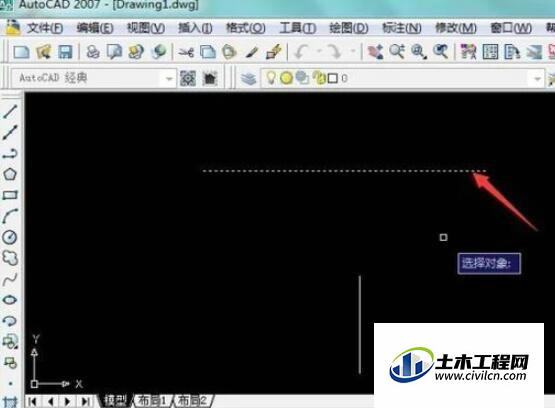This screenshot has width=555, height=408.
Task: Redo the last undone action
Action: (x=333, y=52)
